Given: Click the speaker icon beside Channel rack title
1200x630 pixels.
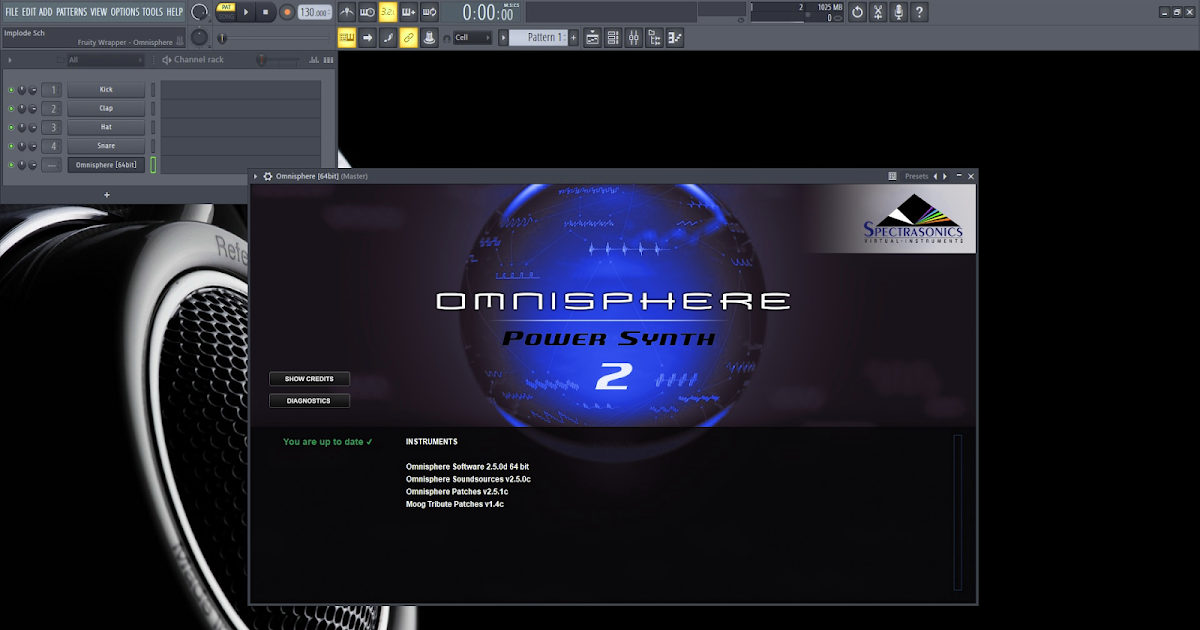Looking at the screenshot, I should (x=166, y=60).
